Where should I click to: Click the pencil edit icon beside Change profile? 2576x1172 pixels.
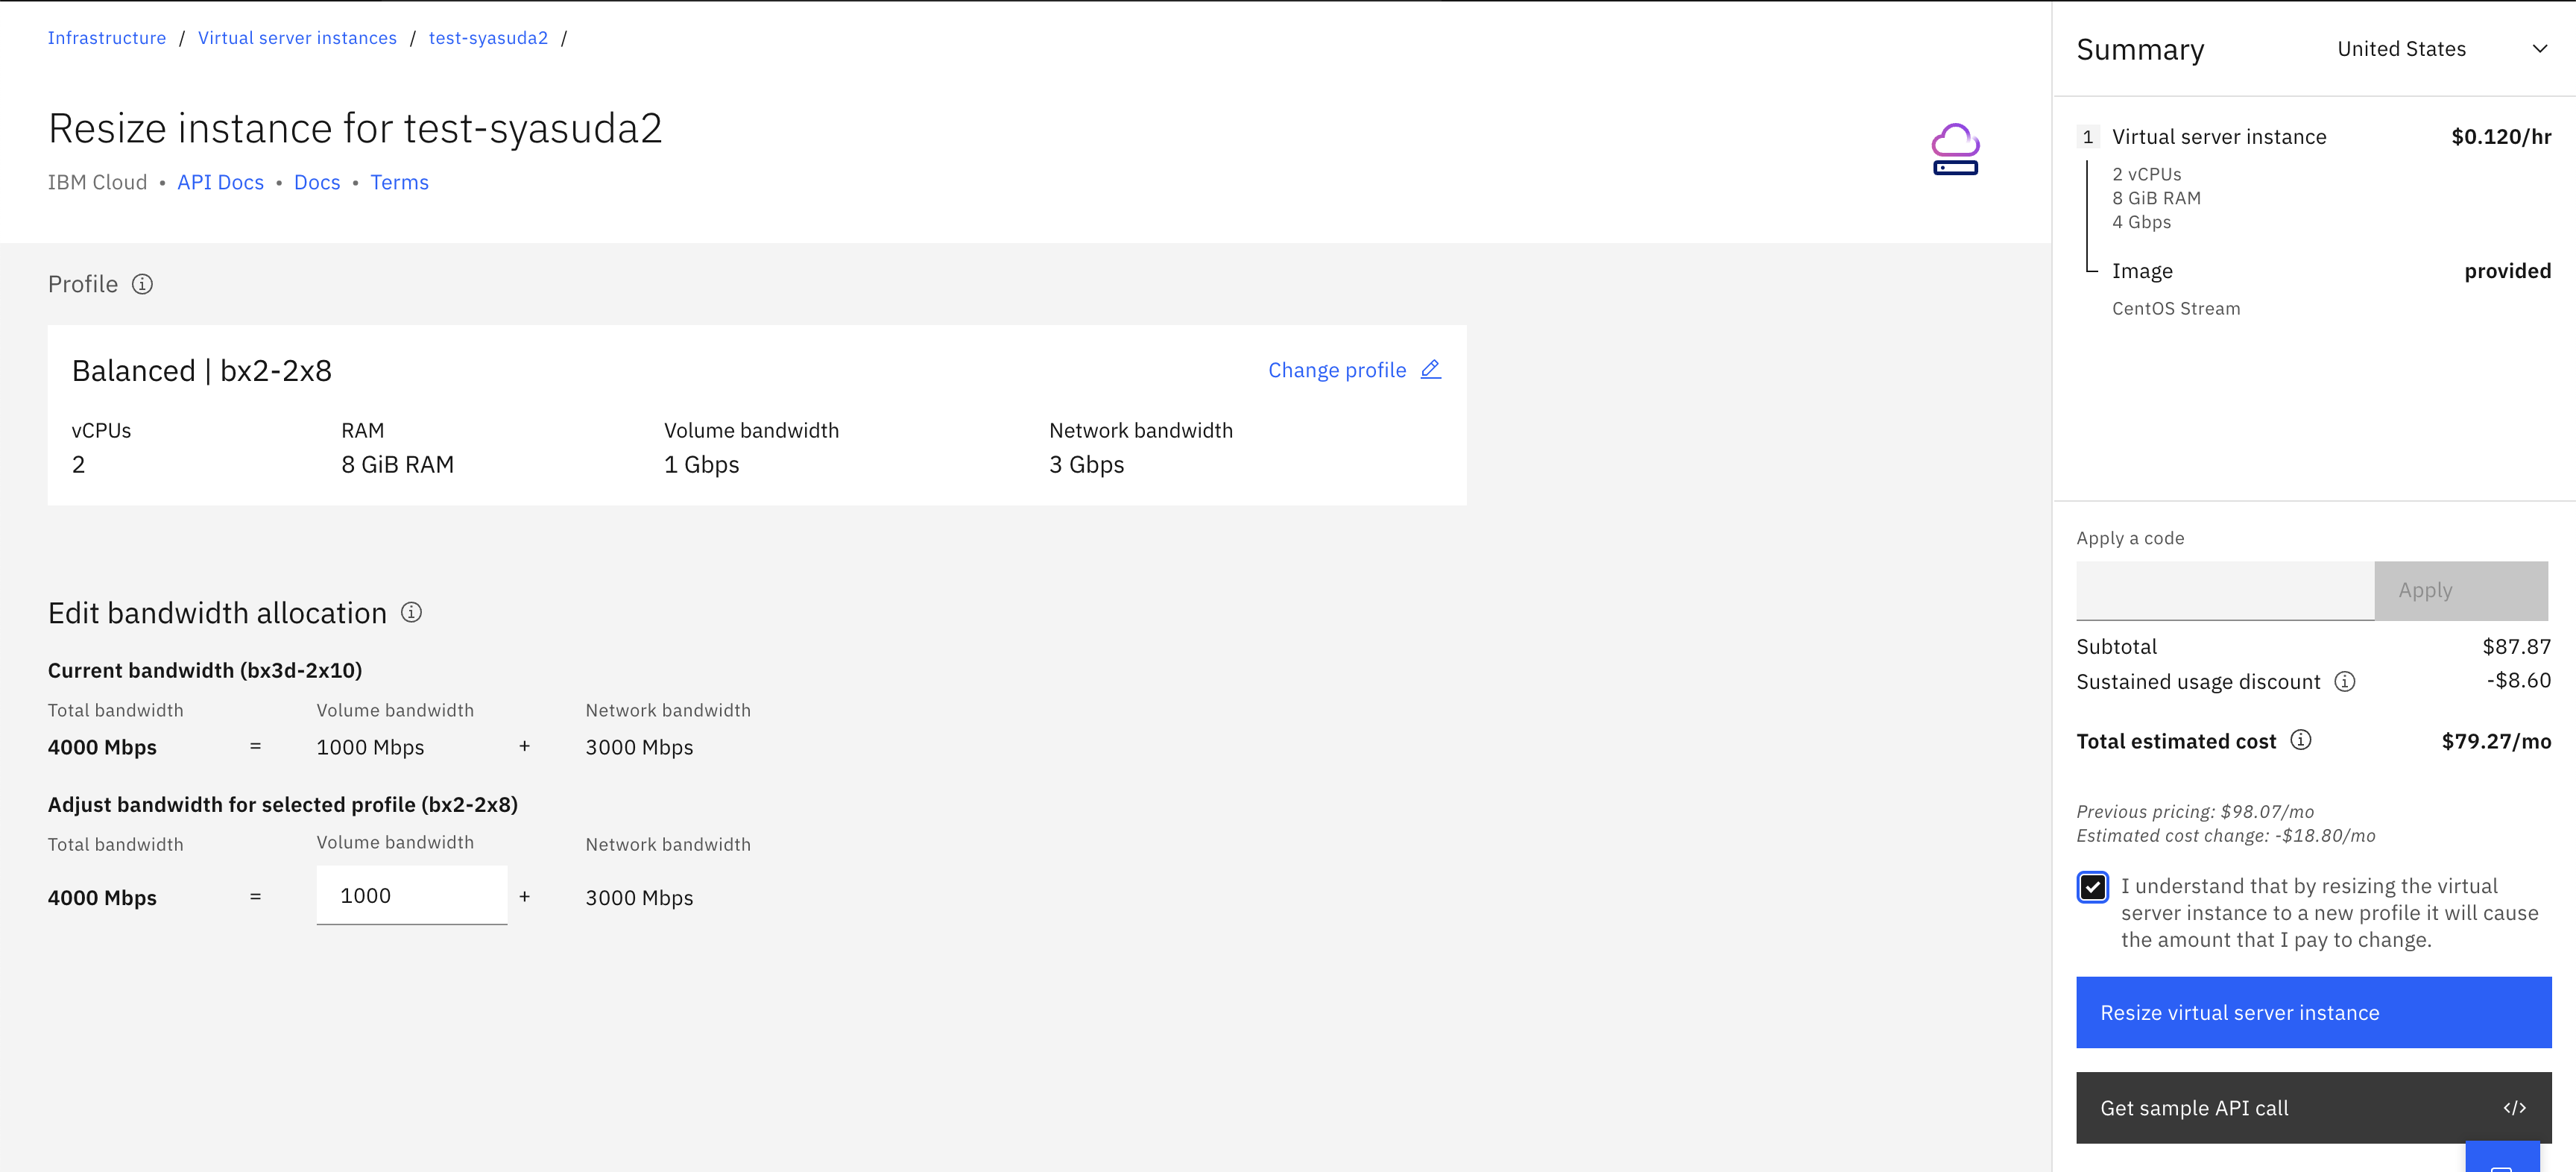point(1430,369)
